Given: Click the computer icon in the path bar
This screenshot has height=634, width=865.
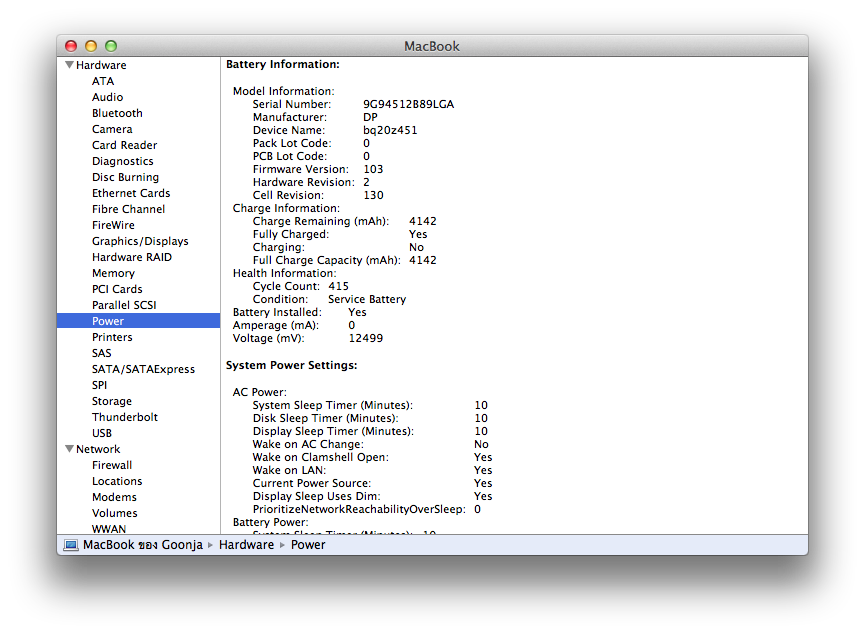Looking at the screenshot, I should (70, 545).
